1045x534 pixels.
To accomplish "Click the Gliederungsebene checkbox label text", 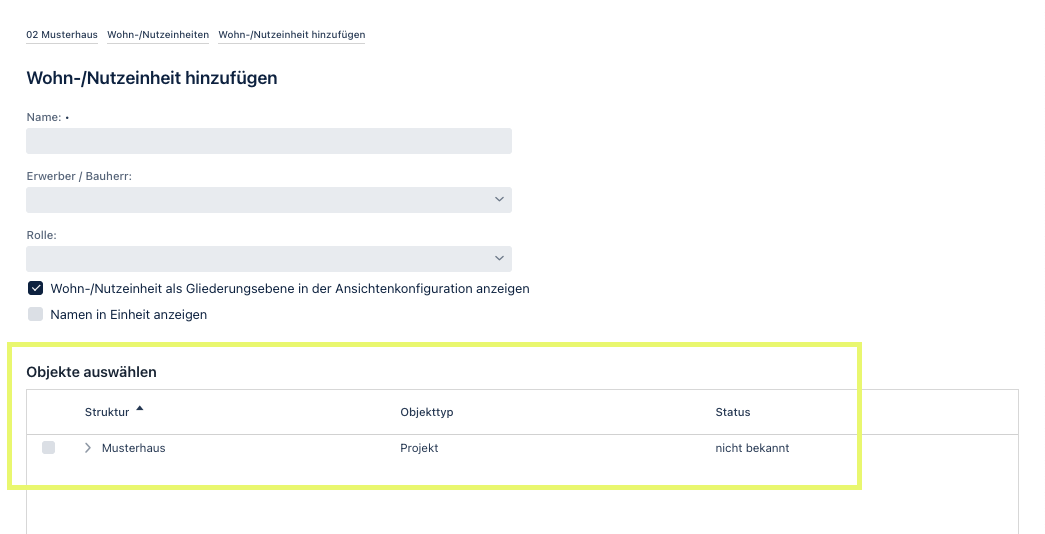I will coord(290,289).
